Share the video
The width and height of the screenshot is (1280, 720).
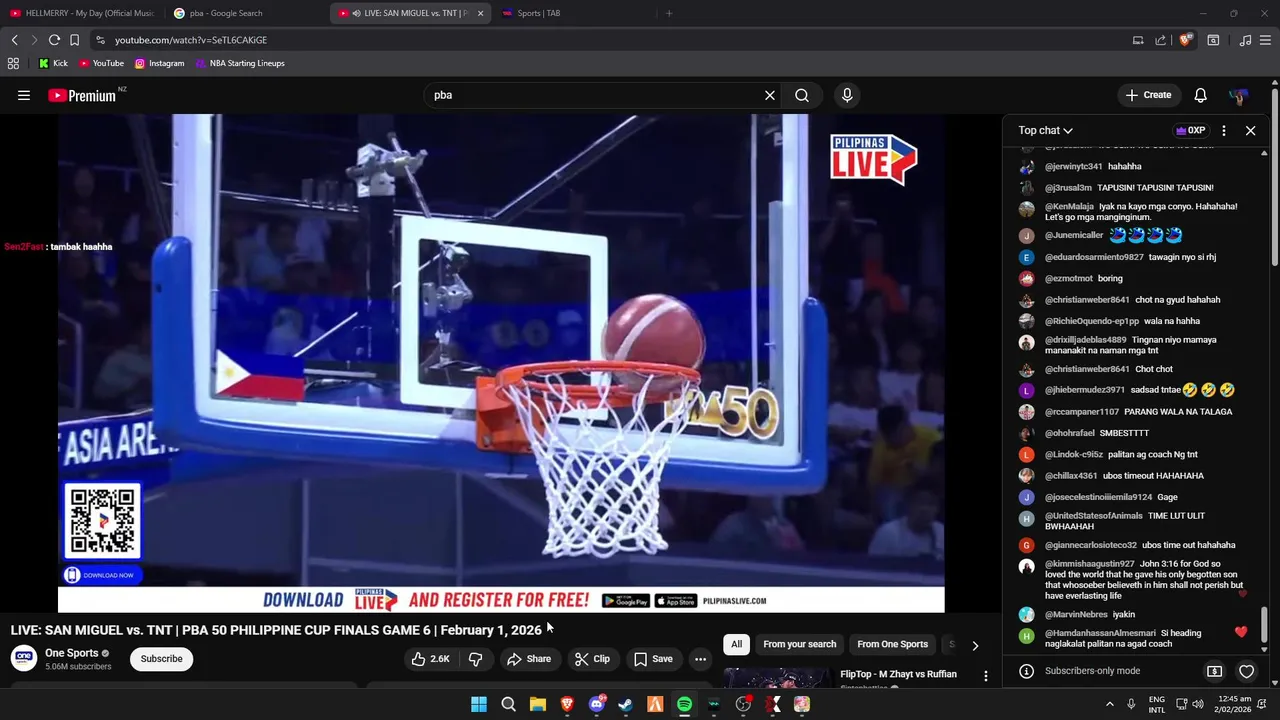tap(528, 659)
